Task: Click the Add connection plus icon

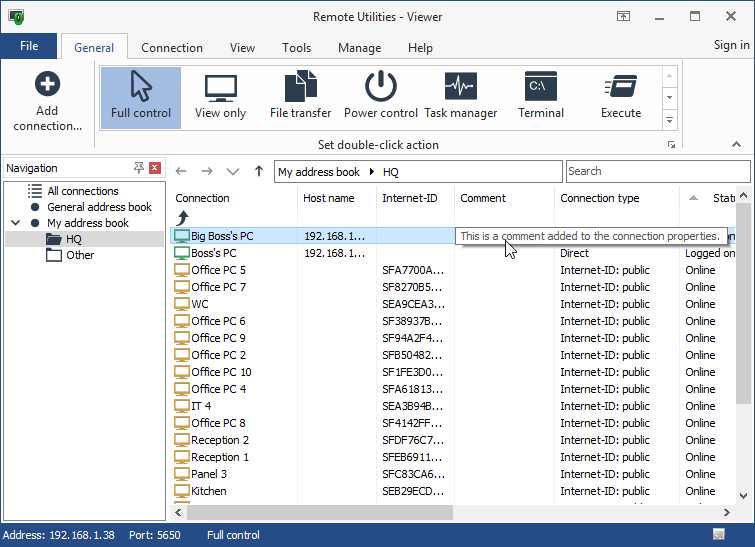Action: point(47,84)
